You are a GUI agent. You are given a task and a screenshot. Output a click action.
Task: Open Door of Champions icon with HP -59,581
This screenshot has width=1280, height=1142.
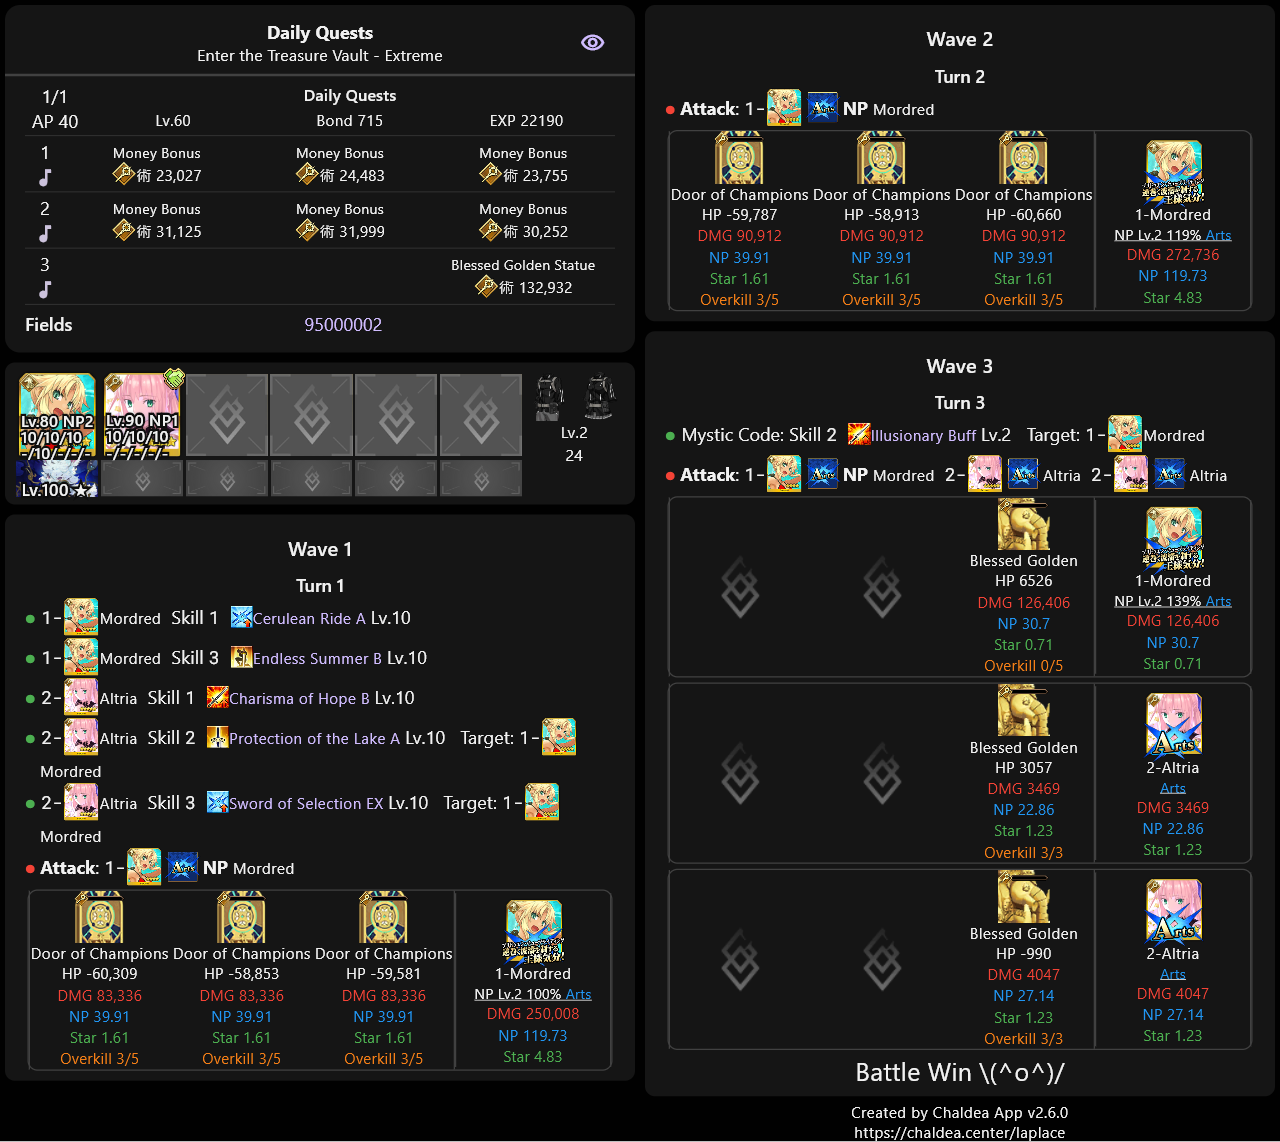[383, 917]
